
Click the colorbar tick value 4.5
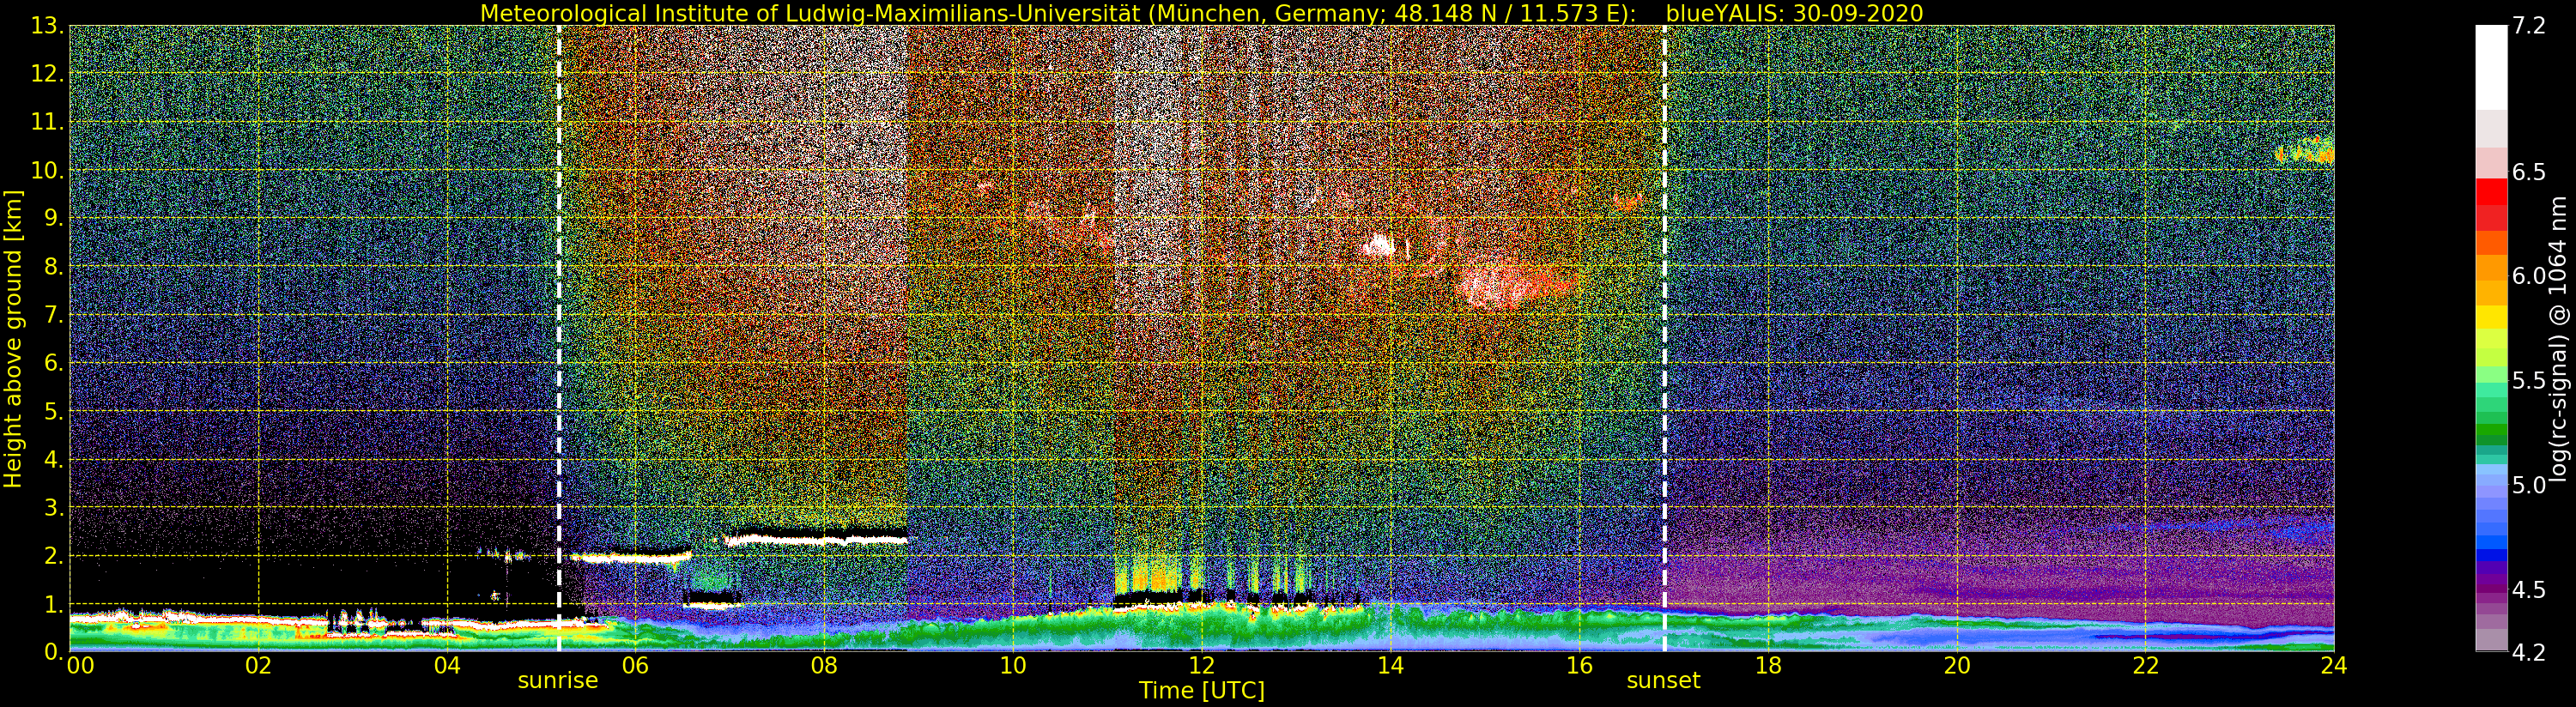[x=2529, y=590]
